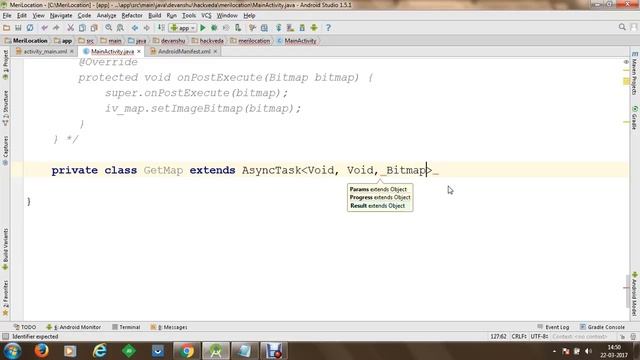
Task: Select the java breadcrumb folder
Action: click(137, 41)
